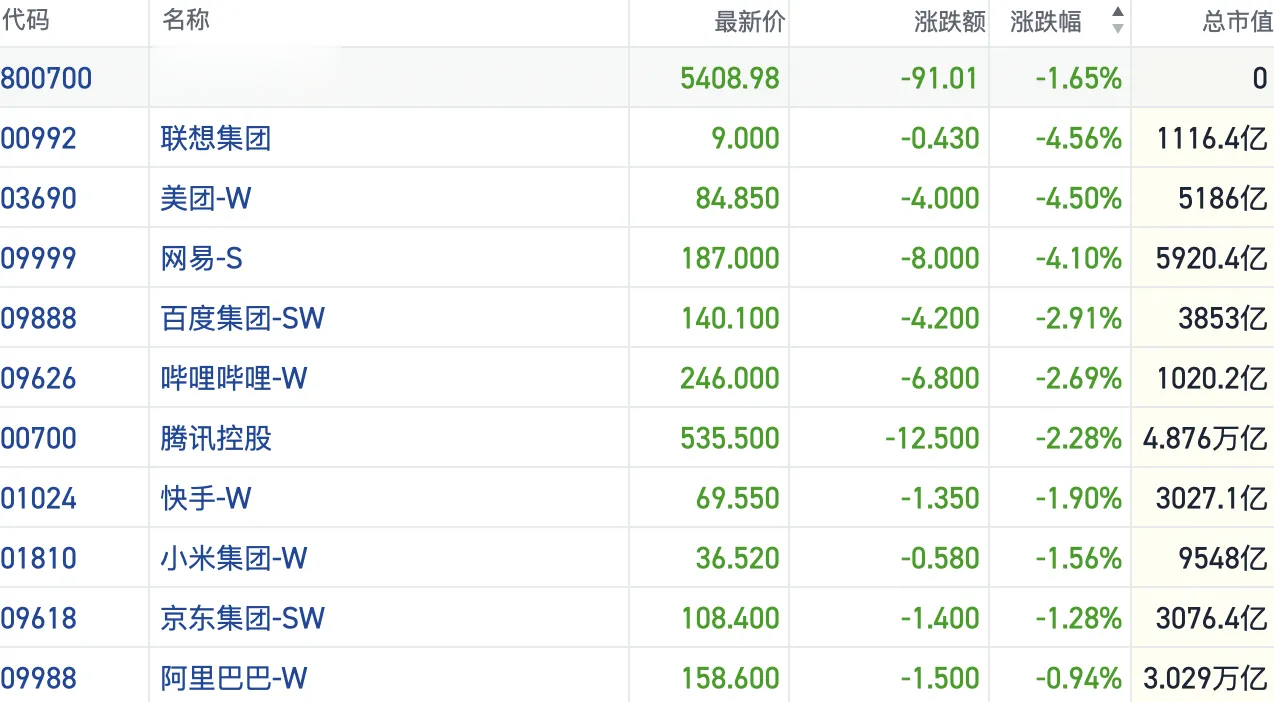Viewport: 1274px width, 702px height.
Task: Sort by the 涨跌额 column header
Action: 950,22
